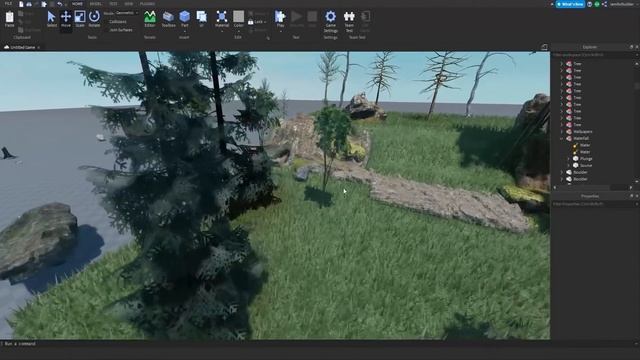640x360 pixels.
Task: Expand the Plunge tree node
Action: click(569, 158)
